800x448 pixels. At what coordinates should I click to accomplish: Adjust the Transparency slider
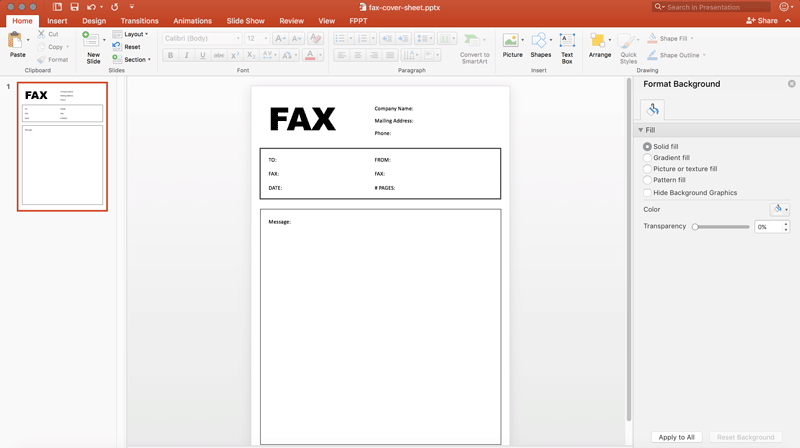pos(696,227)
